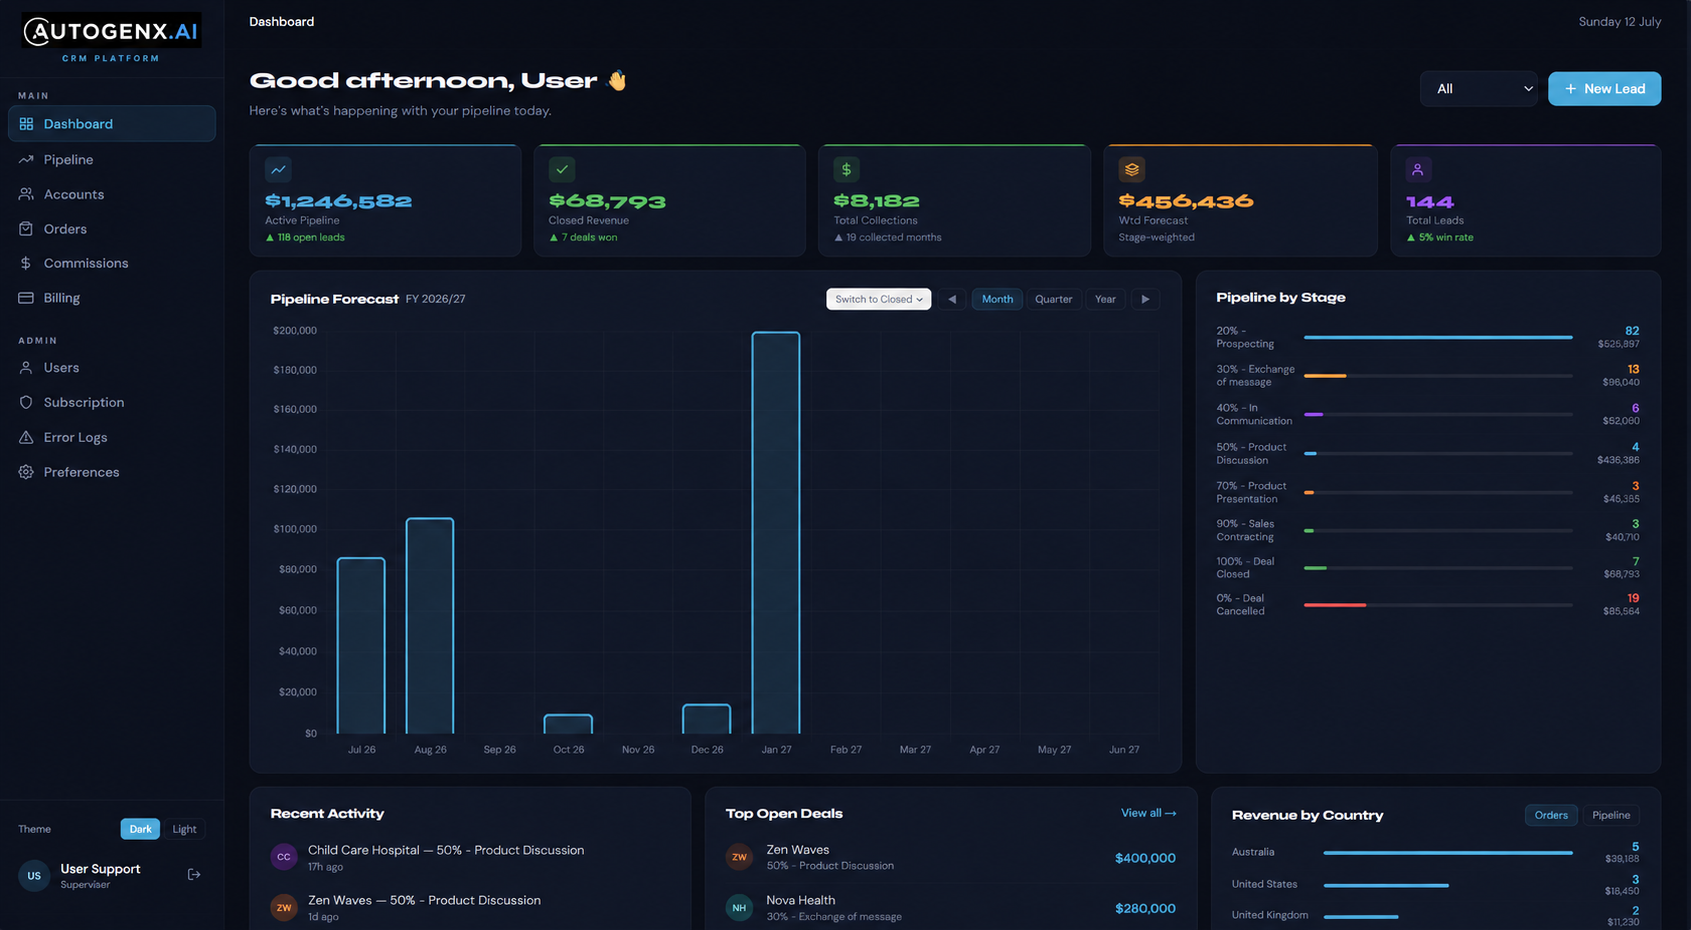1691x930 pixels.
Task: Click the Total Collections dollar icon
Action: pyautogui.click(x=847, y=169)
